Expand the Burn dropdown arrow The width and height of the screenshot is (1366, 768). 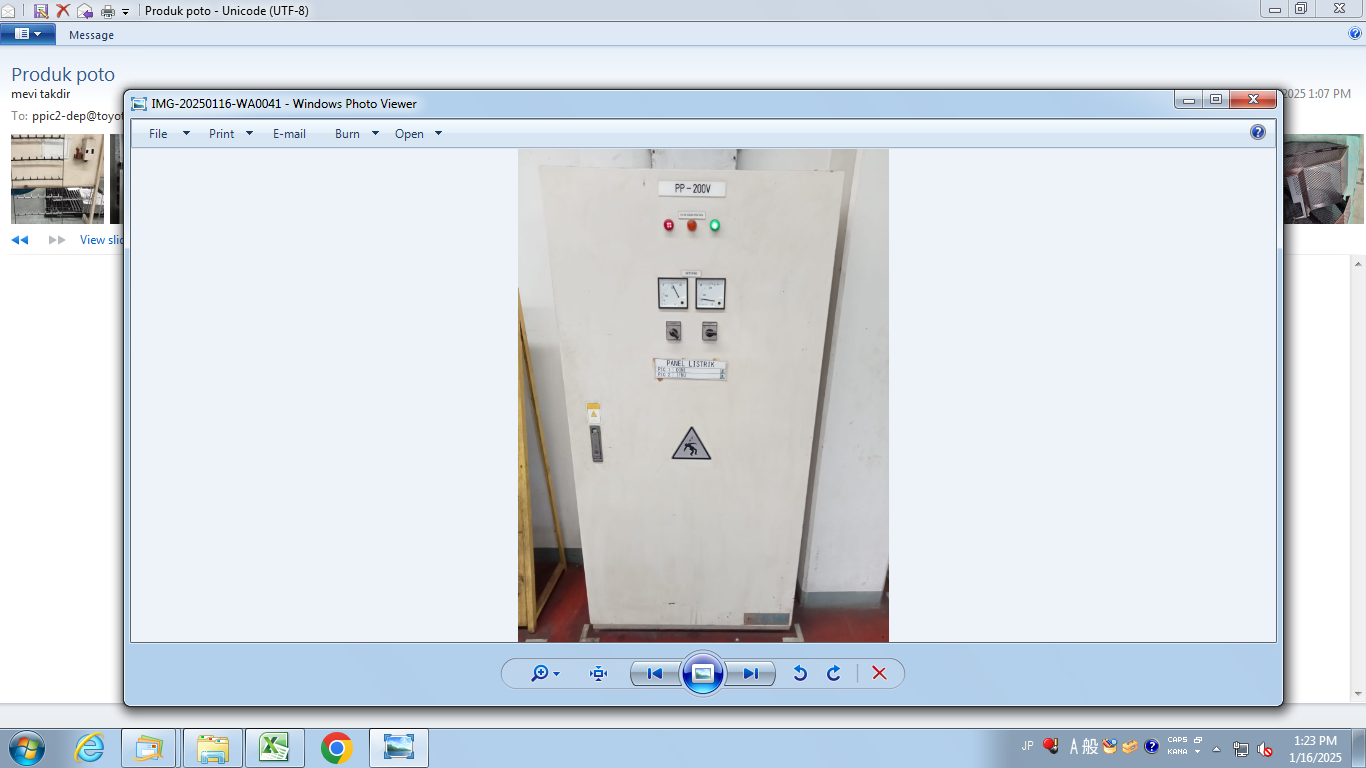point(375,133)
